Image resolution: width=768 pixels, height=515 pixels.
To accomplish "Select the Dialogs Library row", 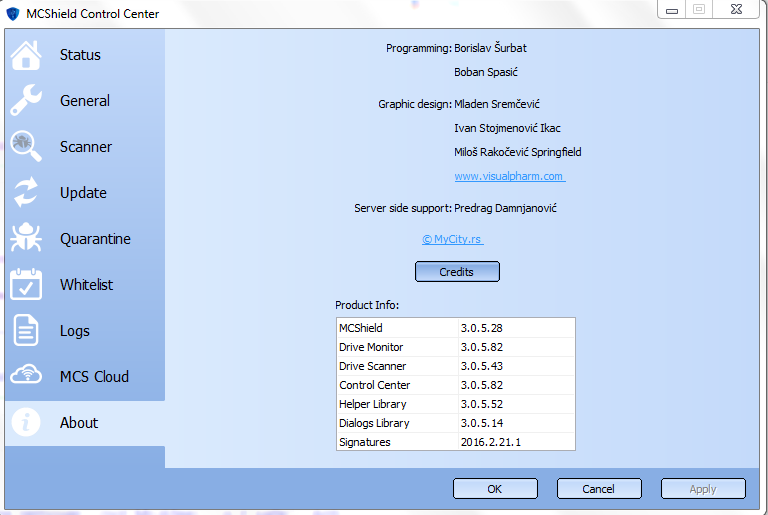I will click(x=456, y=423).
